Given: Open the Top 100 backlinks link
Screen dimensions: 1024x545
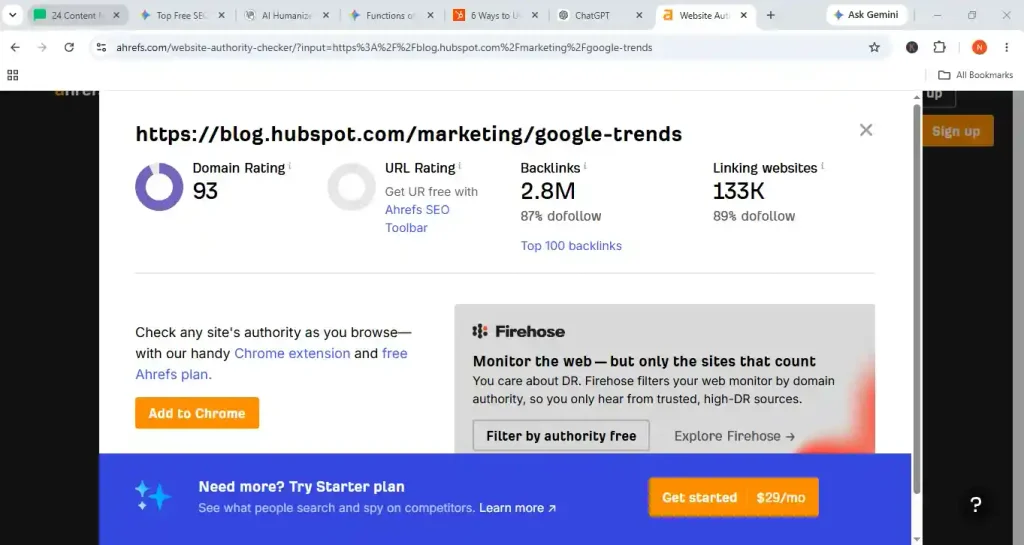Looking at the screenshot, I should pos(571,245).
